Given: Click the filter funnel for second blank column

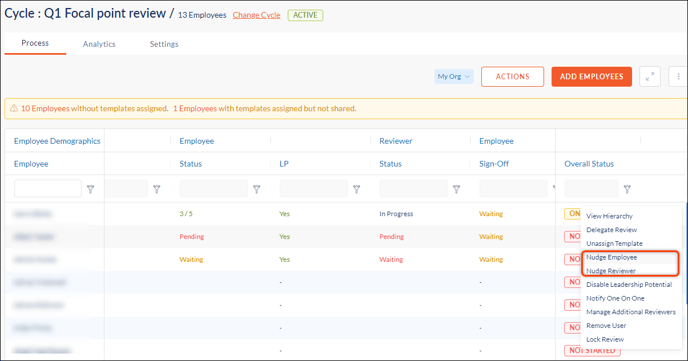Looking at the screenshot, I should (x=157, y=189).
